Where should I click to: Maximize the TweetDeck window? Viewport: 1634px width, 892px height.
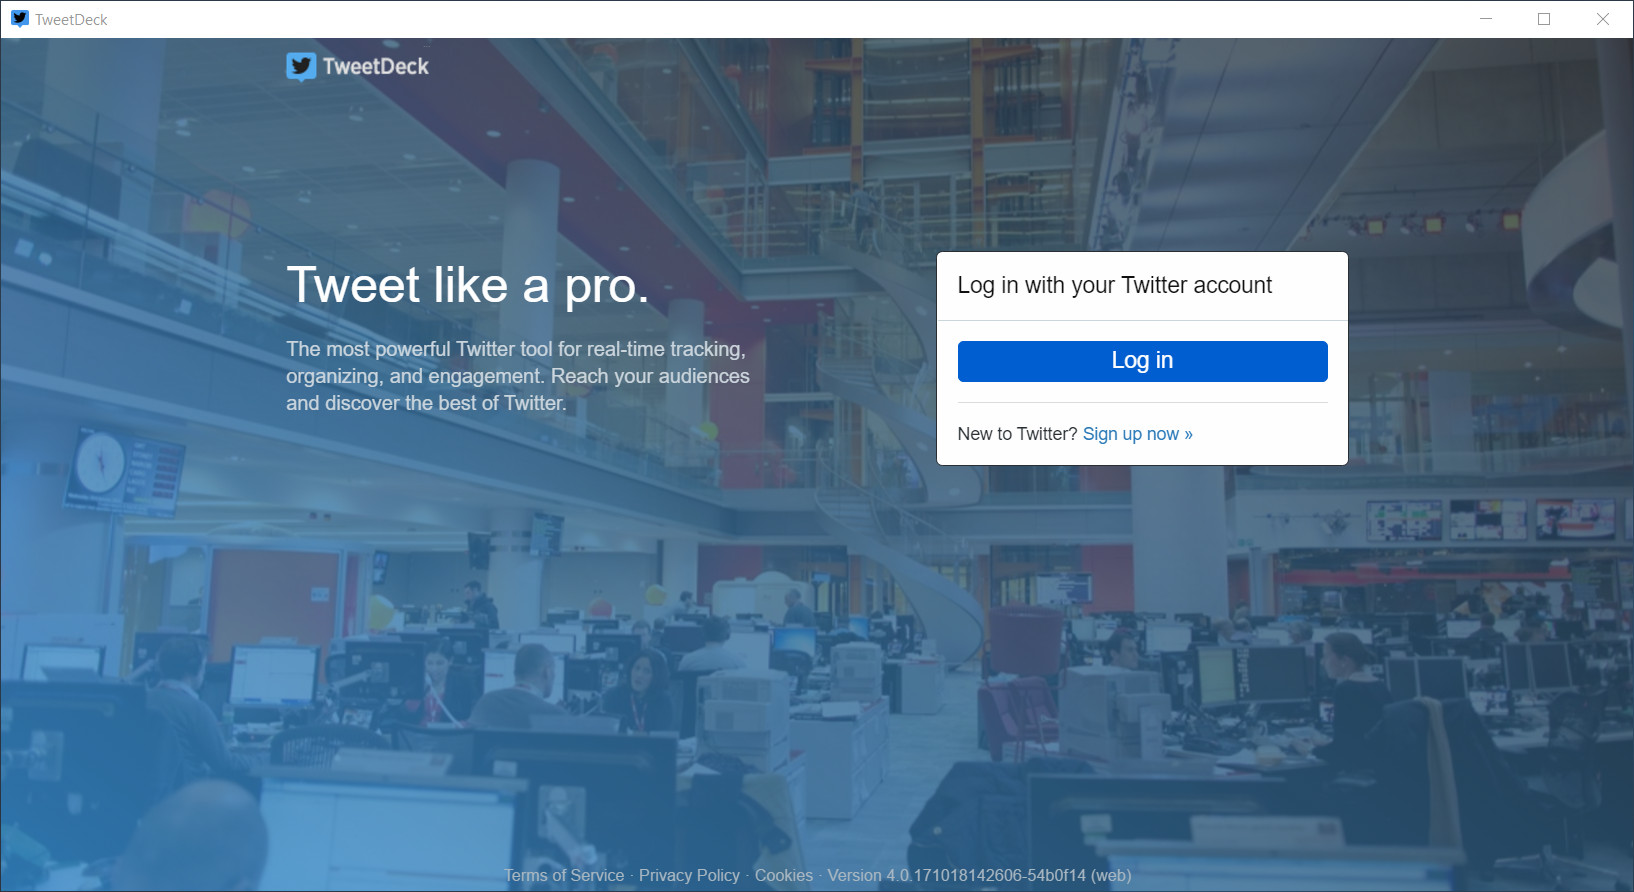pyautogui.click(x=1544, y=19)
